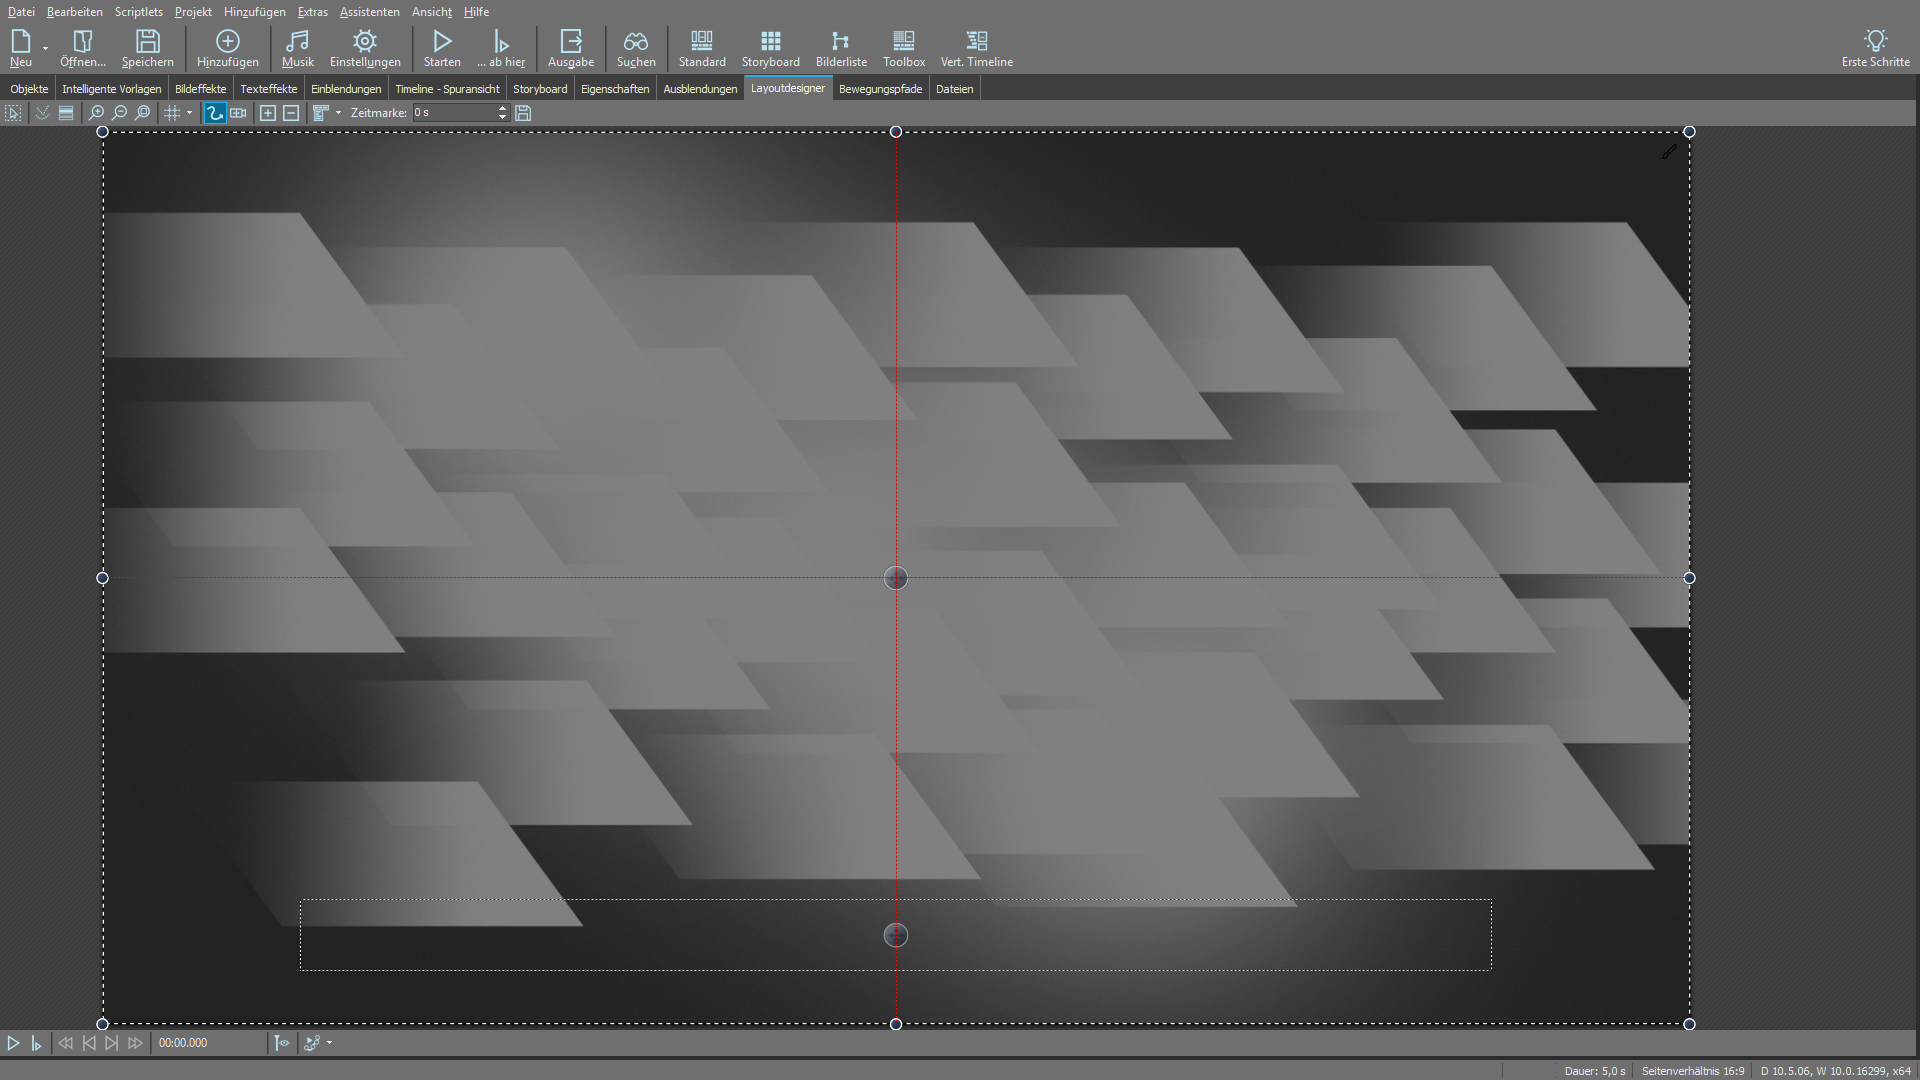Open the Assistenten menu

(x=369, y=12)
